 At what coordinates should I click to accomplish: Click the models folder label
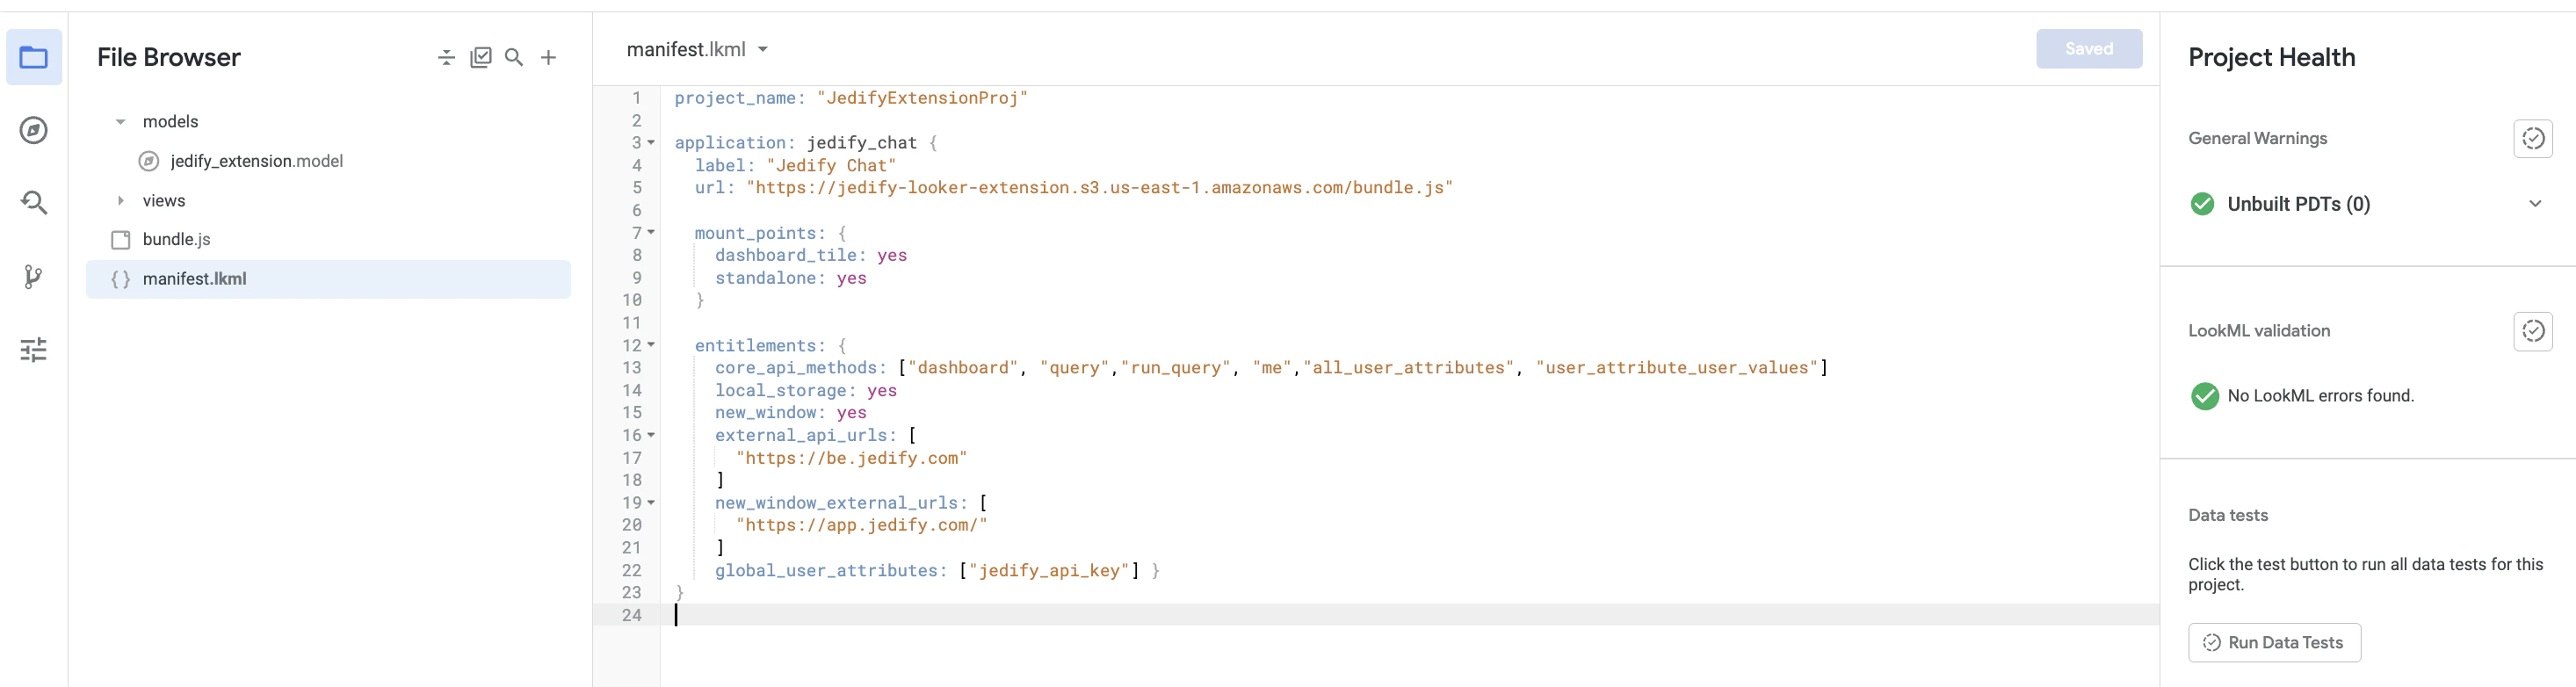(170, 122)
